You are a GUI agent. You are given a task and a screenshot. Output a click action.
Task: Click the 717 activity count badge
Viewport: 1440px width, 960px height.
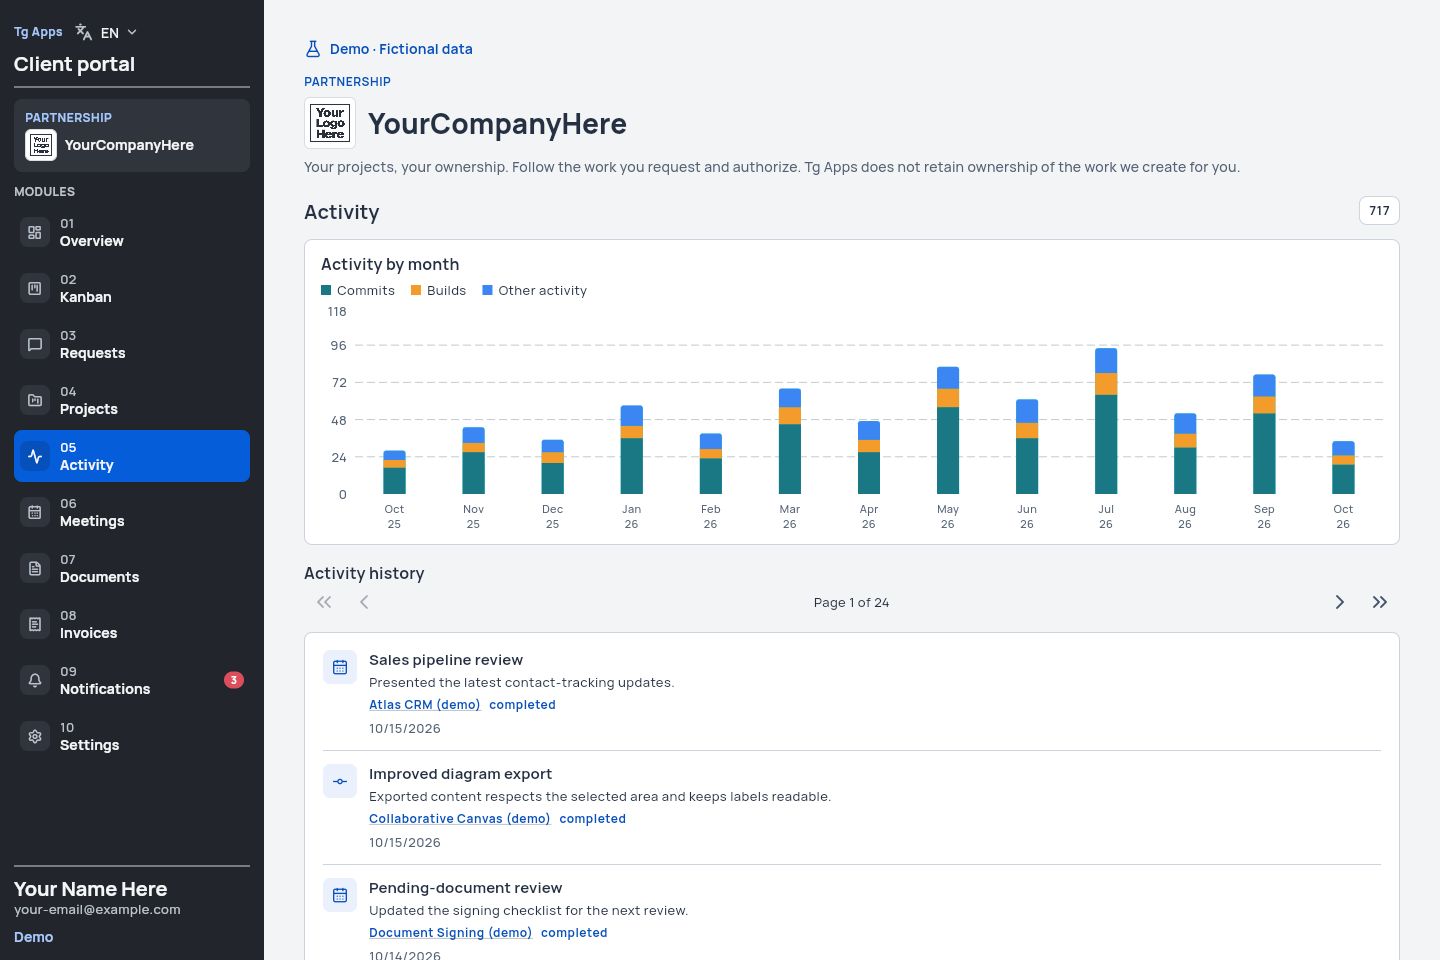click(1379, 211)
